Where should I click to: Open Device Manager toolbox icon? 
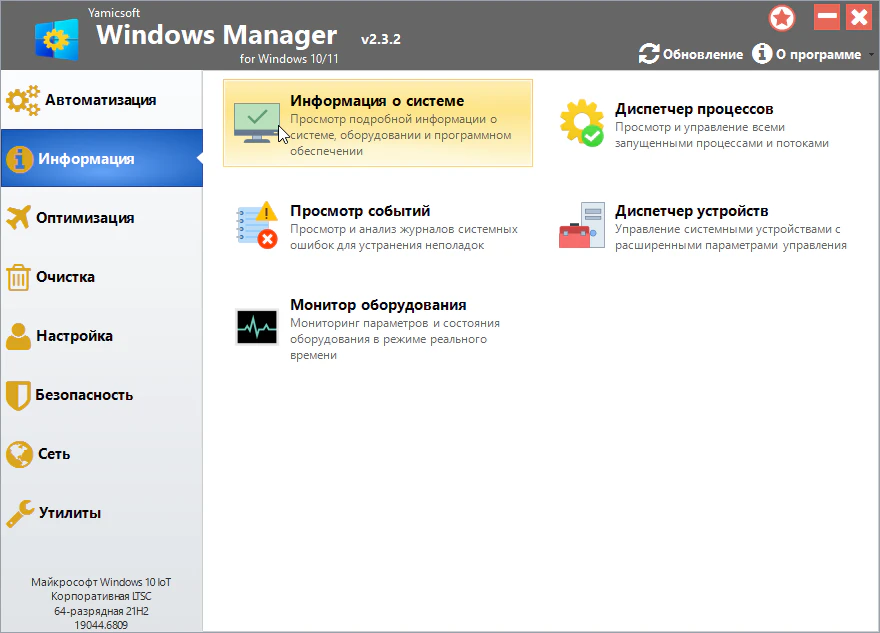tap(581, 226)
